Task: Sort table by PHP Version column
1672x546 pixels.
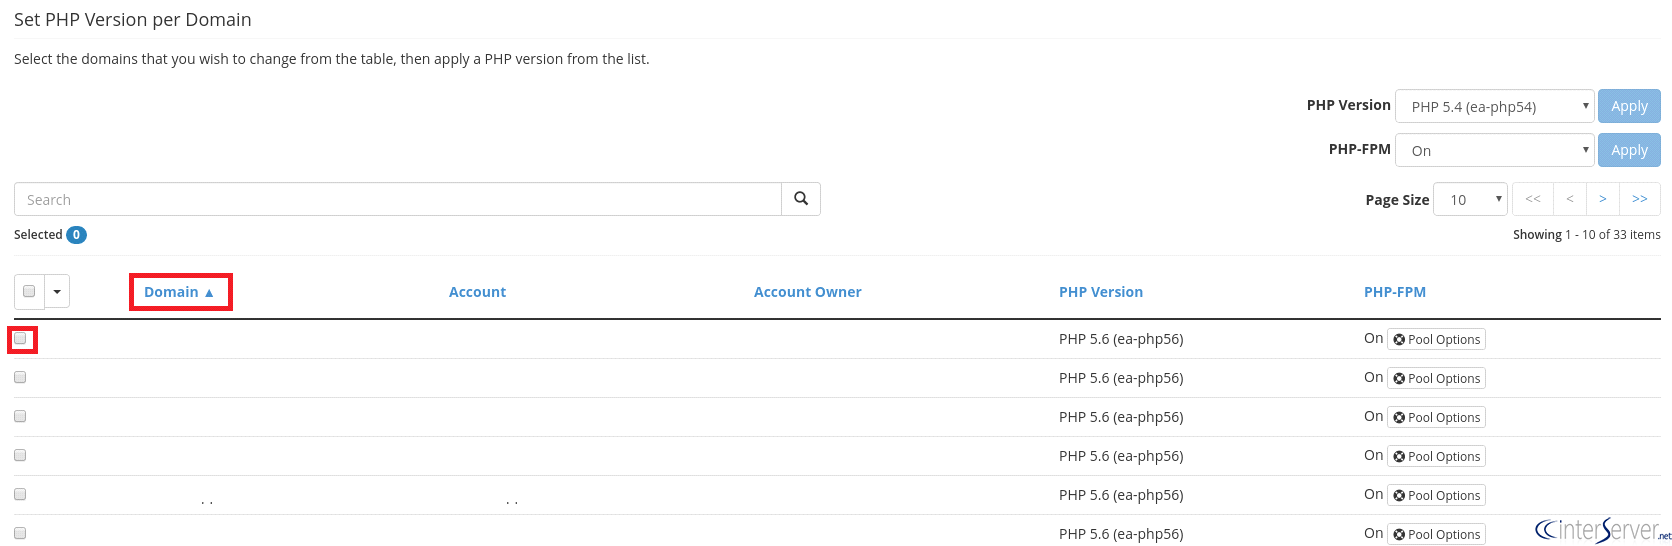Action: [x=1101, y=292]
